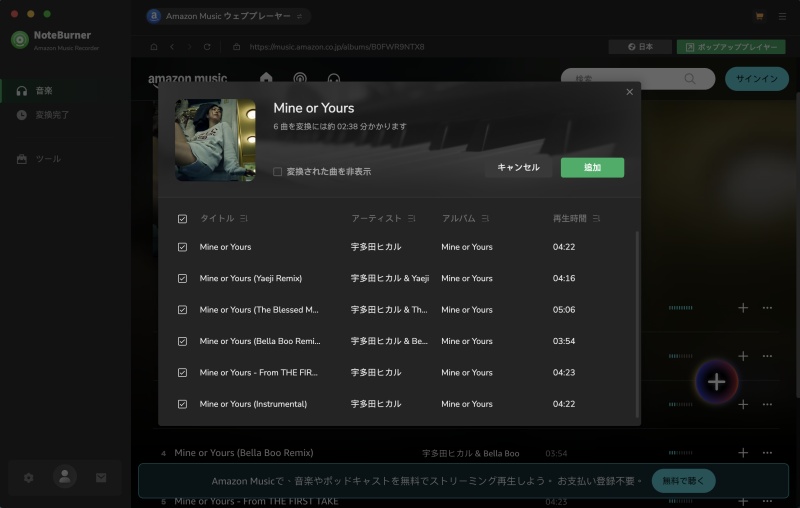Click artist 宇多田ヒカル & Yaeji

(x=389, y=278)
